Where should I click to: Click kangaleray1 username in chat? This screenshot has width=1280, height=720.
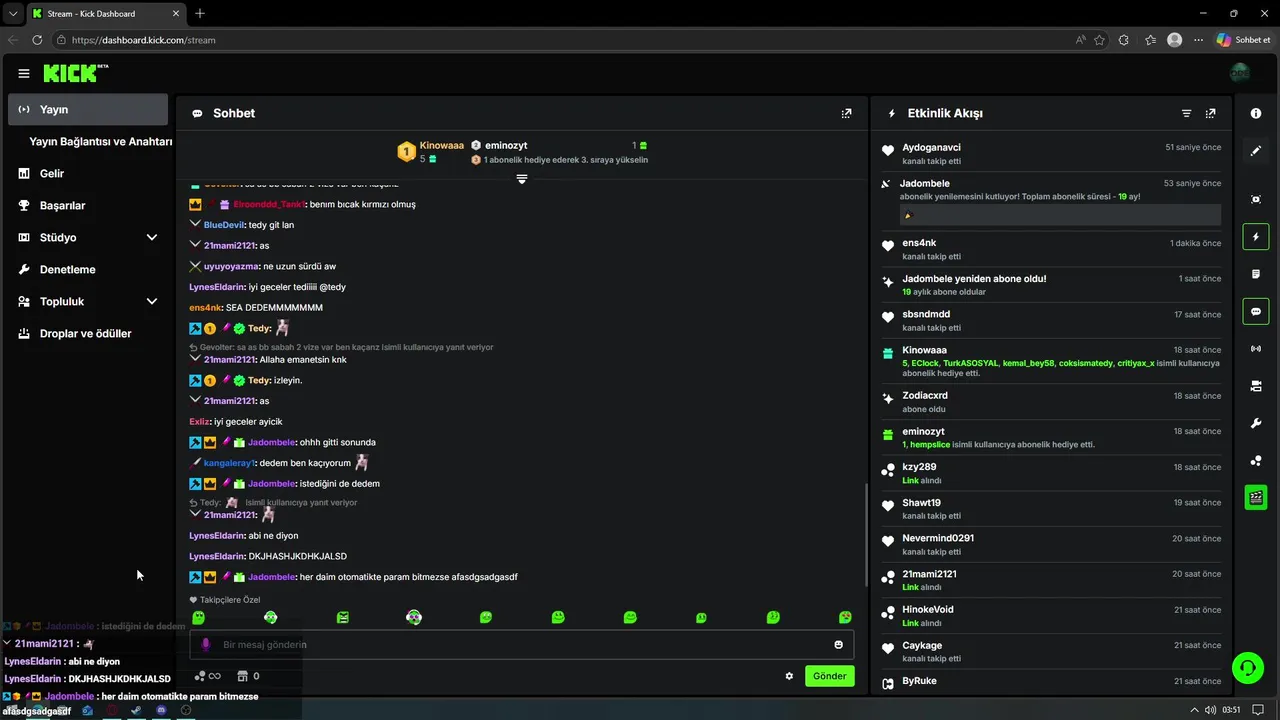click(229, 463)
